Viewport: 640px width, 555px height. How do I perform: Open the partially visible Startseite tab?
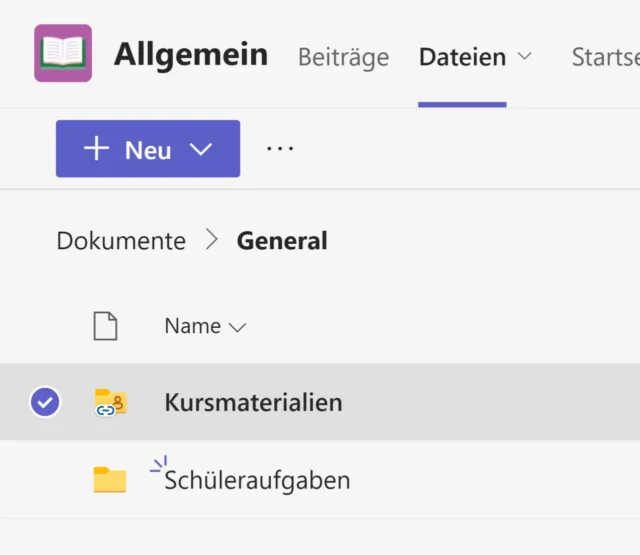pyautogui.click(x=604, y=57)
